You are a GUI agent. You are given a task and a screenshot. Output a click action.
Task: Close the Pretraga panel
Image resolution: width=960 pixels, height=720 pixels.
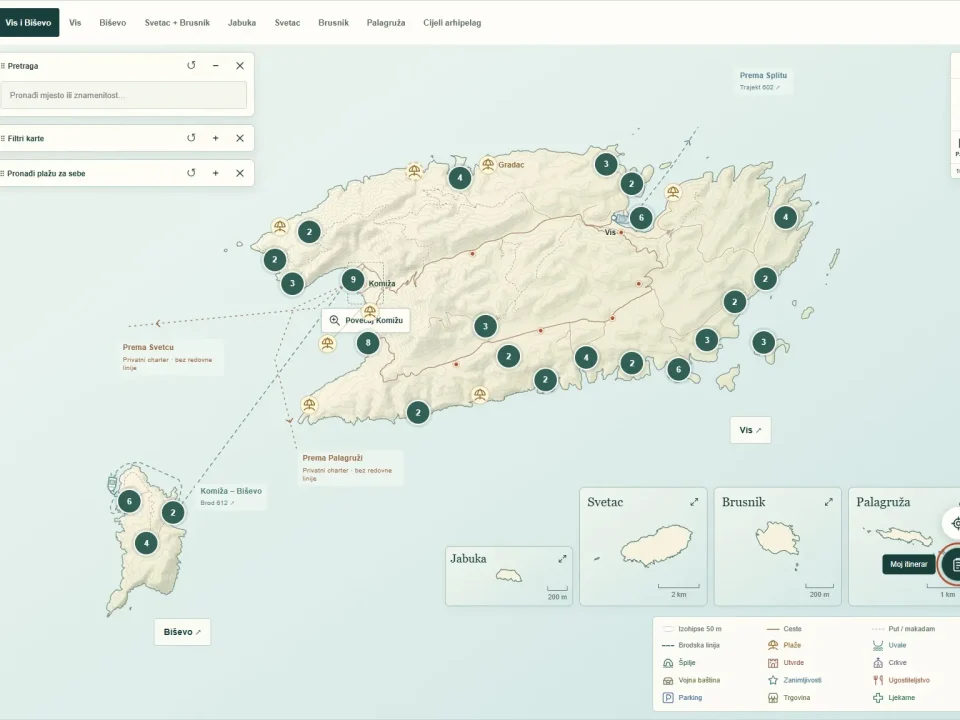pos(240,66)
